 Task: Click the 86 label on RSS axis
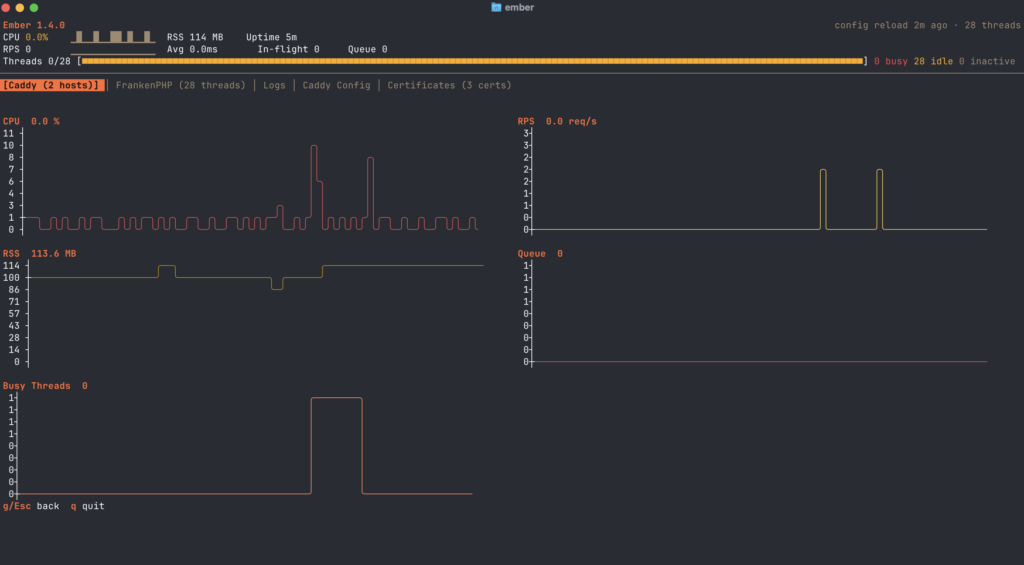(14, 289)
